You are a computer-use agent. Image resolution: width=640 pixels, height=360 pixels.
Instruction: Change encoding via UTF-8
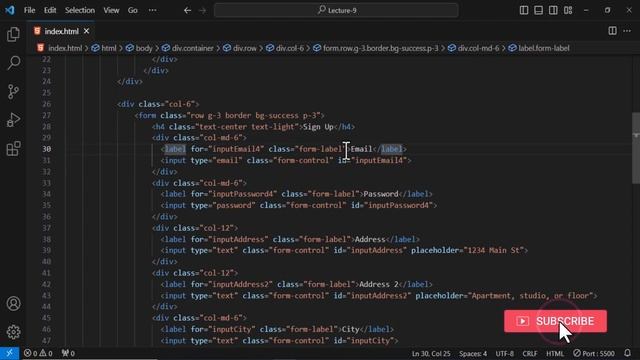click(x=504, y=353)
